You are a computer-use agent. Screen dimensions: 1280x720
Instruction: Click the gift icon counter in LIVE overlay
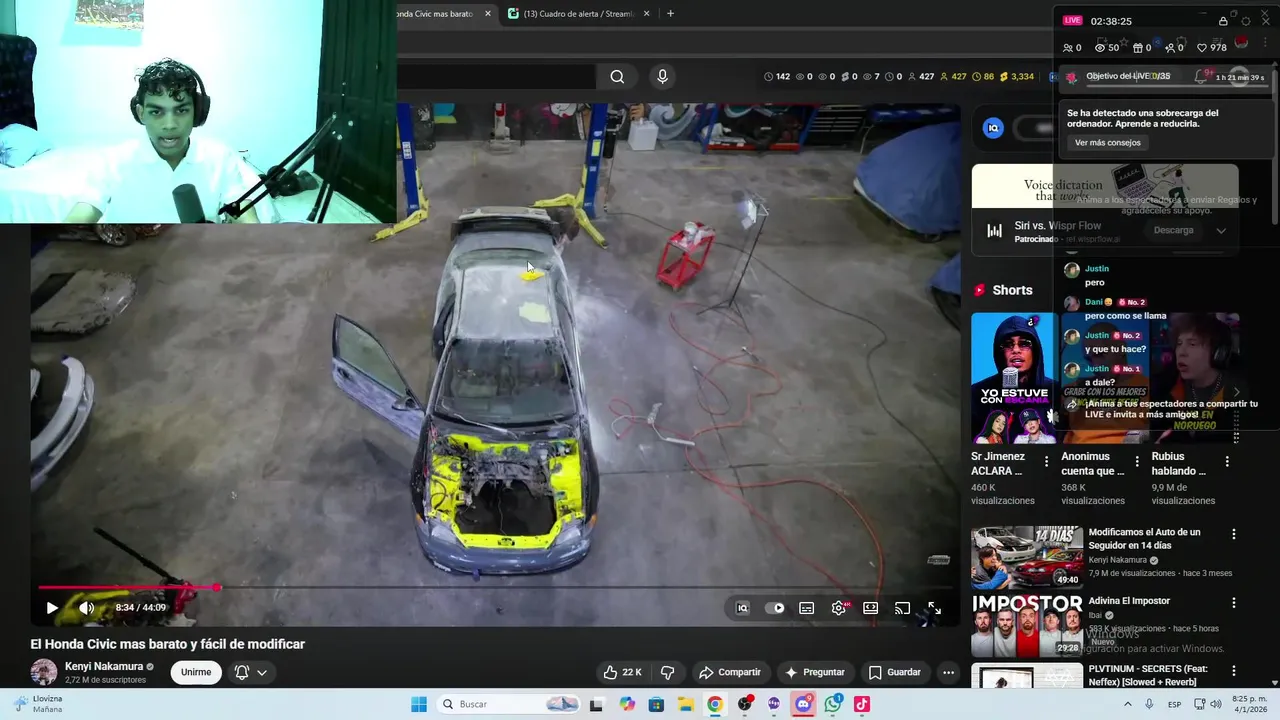pyautogui.click(x=1141, y=48)
